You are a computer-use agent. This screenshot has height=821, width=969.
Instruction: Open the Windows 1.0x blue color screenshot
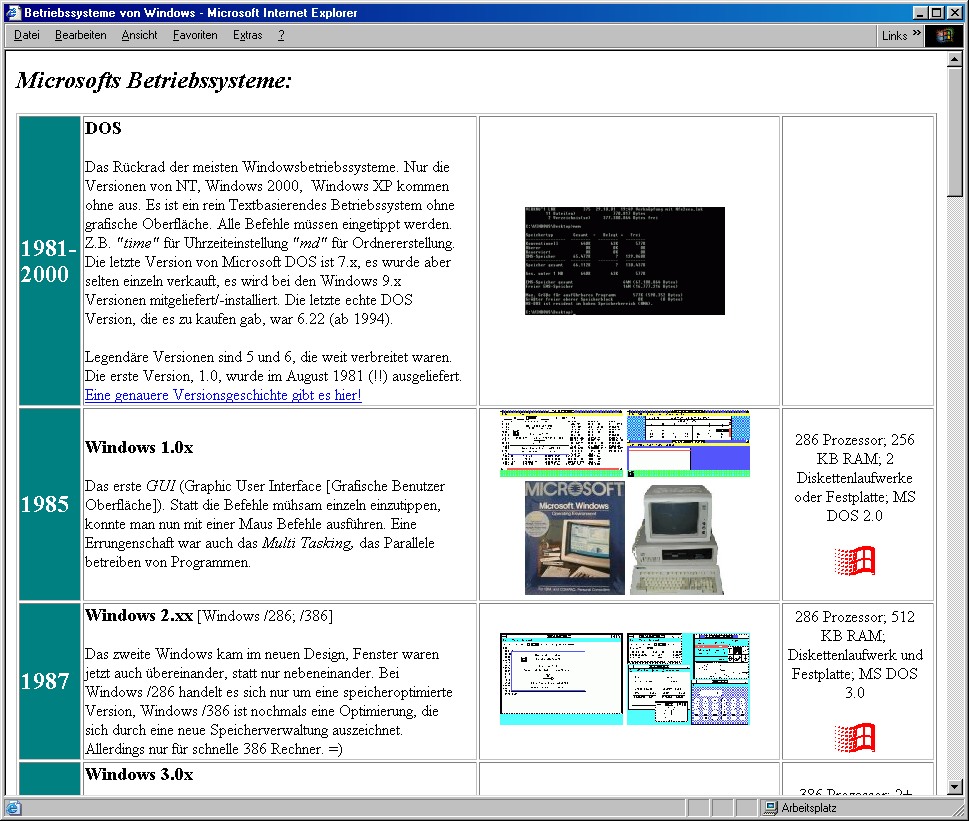688,443
